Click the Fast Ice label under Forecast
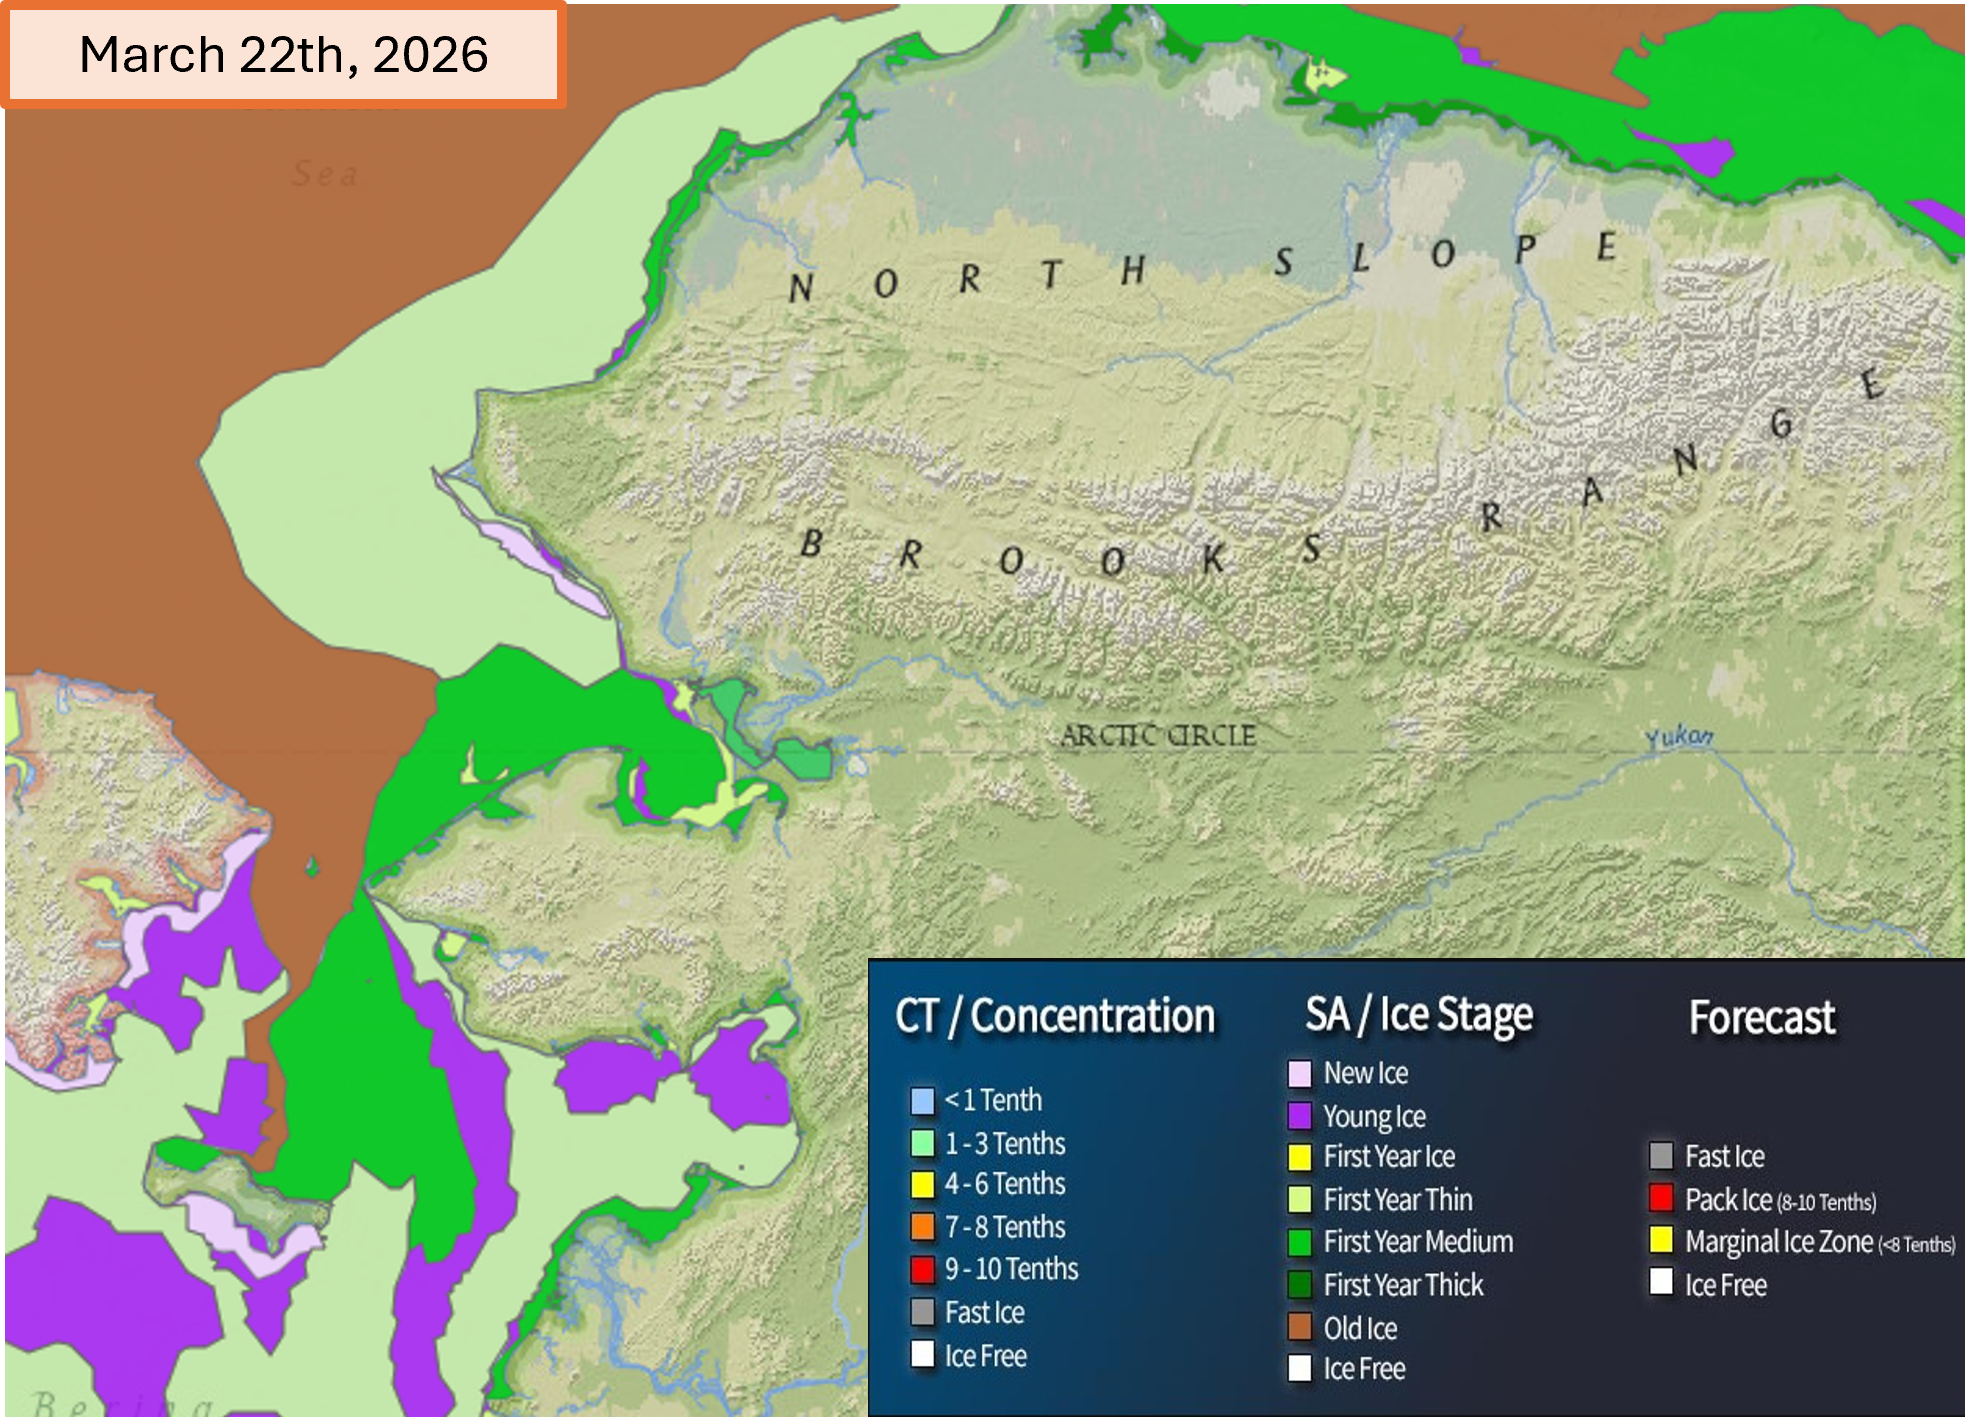This screenshot has width=1965, height=1417. (x=1724, y=1157)
